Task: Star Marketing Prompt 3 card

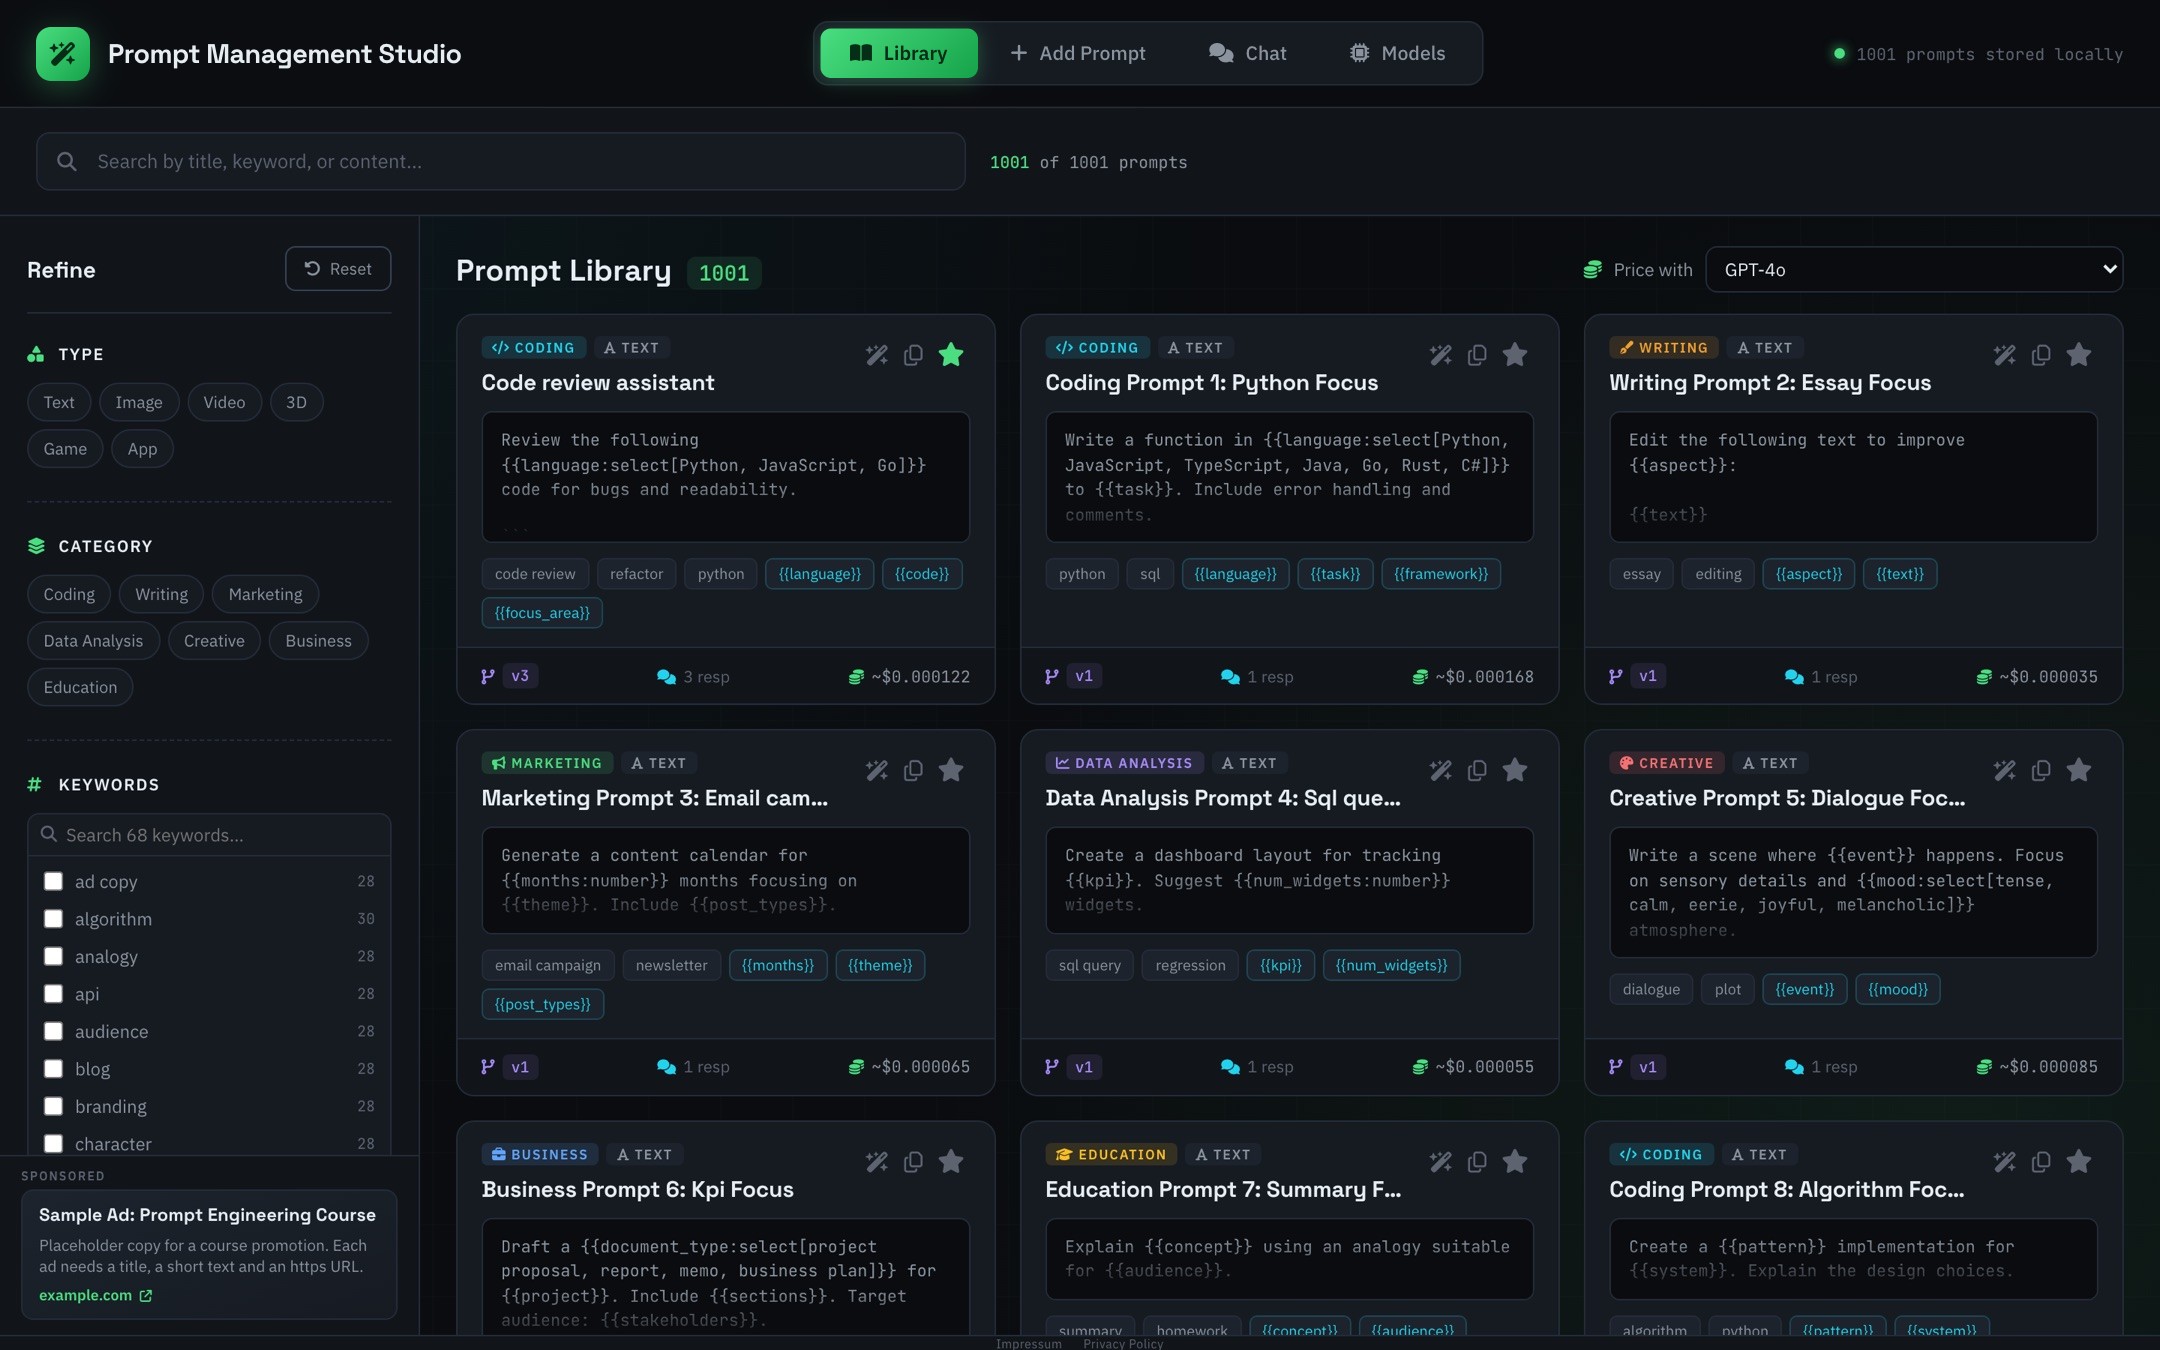Action: (951, 769)
